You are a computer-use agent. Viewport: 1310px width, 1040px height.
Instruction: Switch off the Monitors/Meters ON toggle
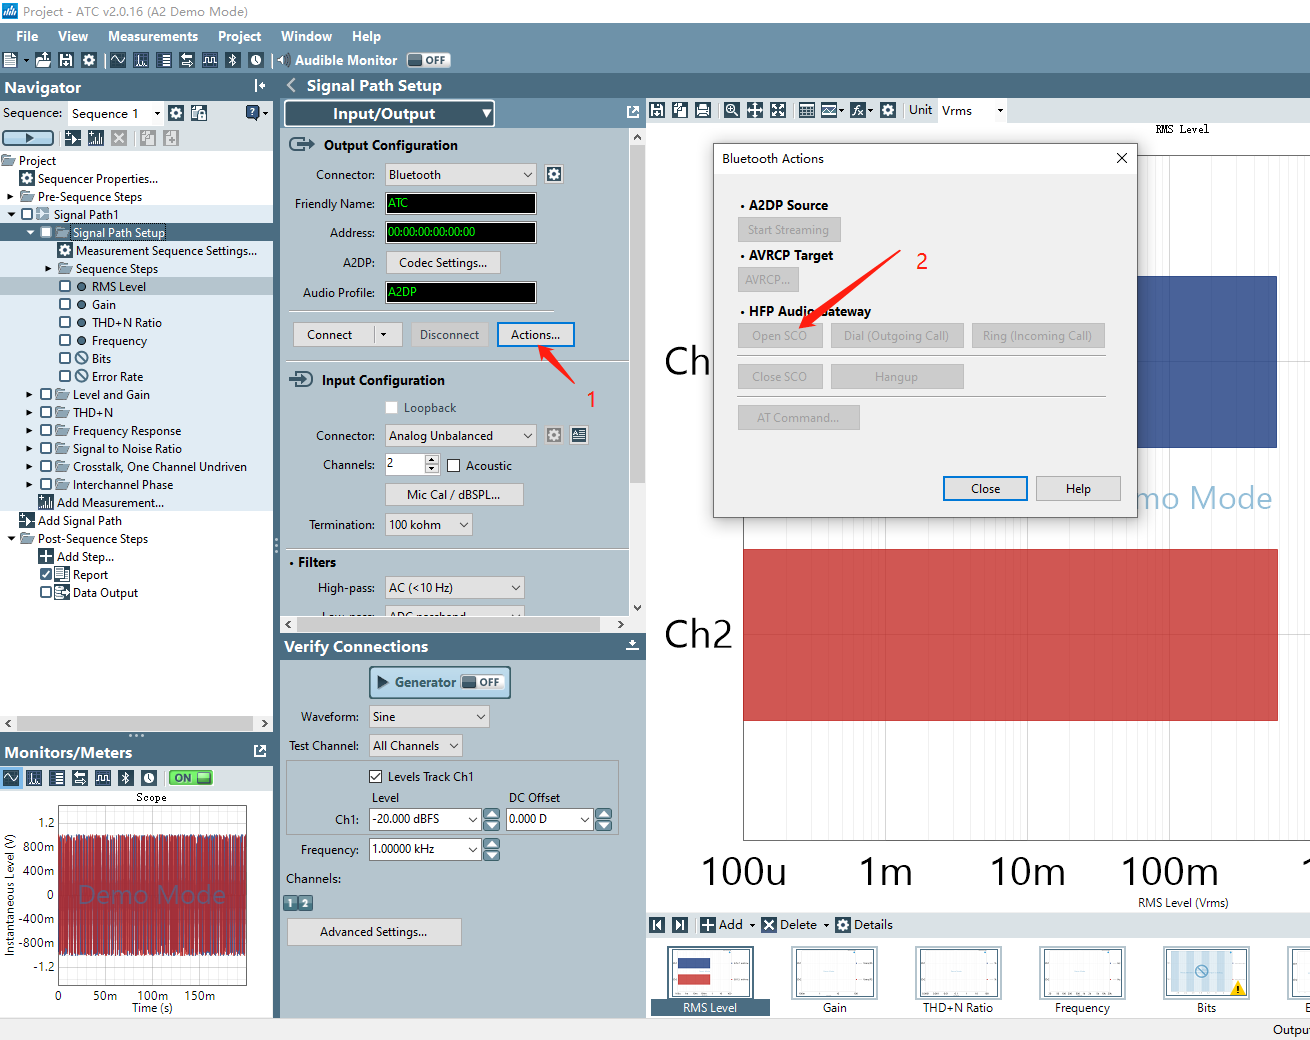coord(191,777)
